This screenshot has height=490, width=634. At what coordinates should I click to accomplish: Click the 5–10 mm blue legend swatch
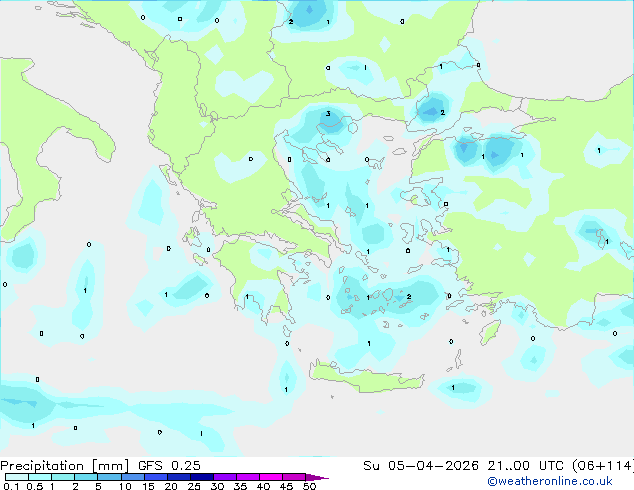109,477
